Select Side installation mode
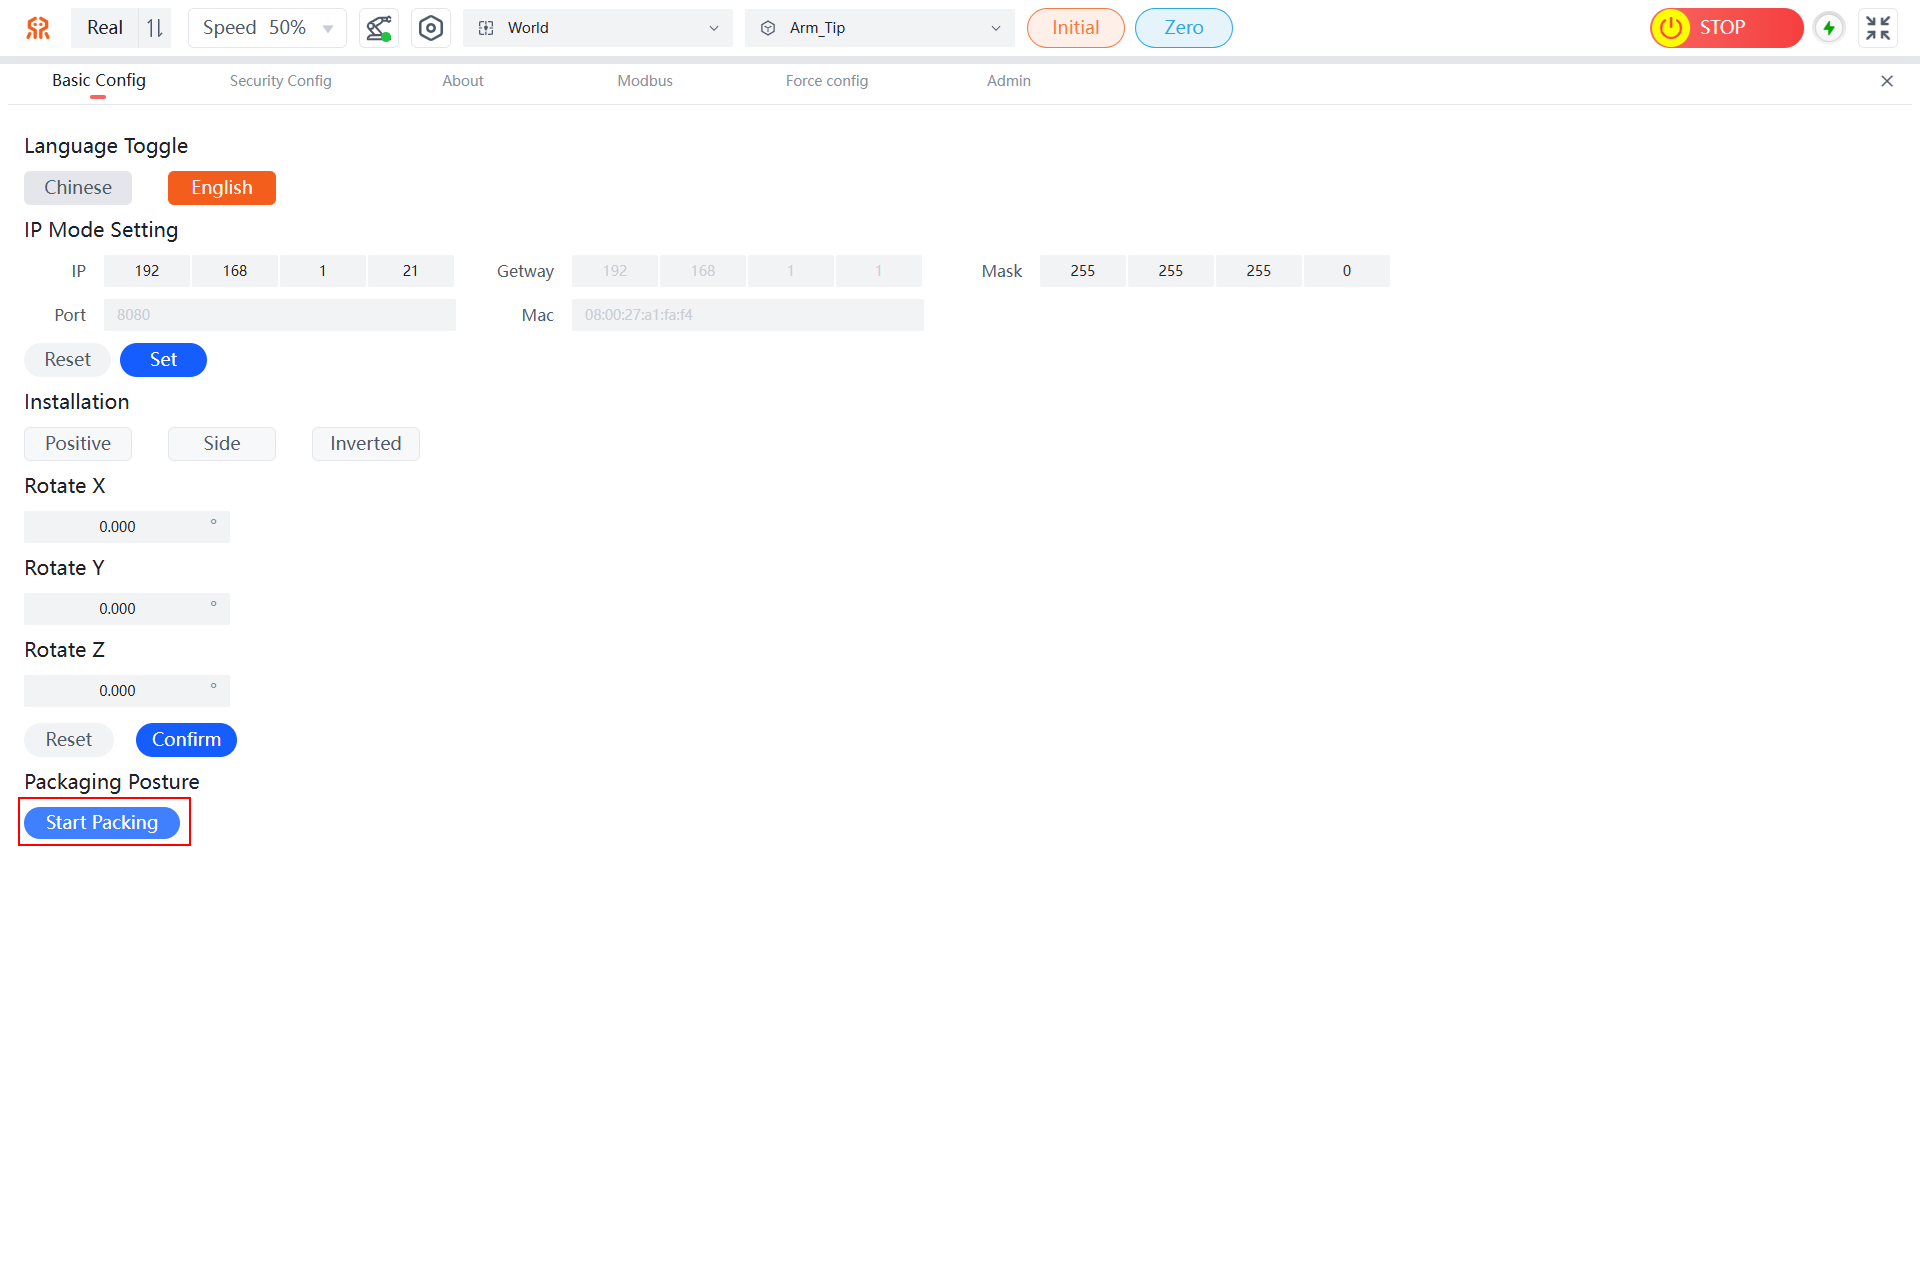The width and height of the screenshot is (1920, 1280). tap(221, 444)
